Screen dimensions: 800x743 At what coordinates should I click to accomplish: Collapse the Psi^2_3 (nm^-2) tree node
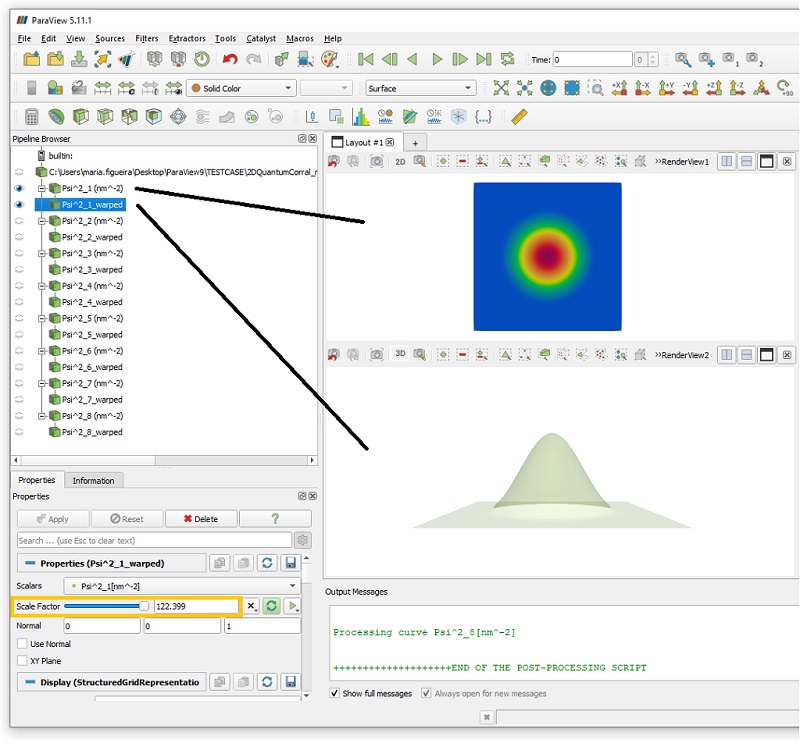[x=42, y=253]
